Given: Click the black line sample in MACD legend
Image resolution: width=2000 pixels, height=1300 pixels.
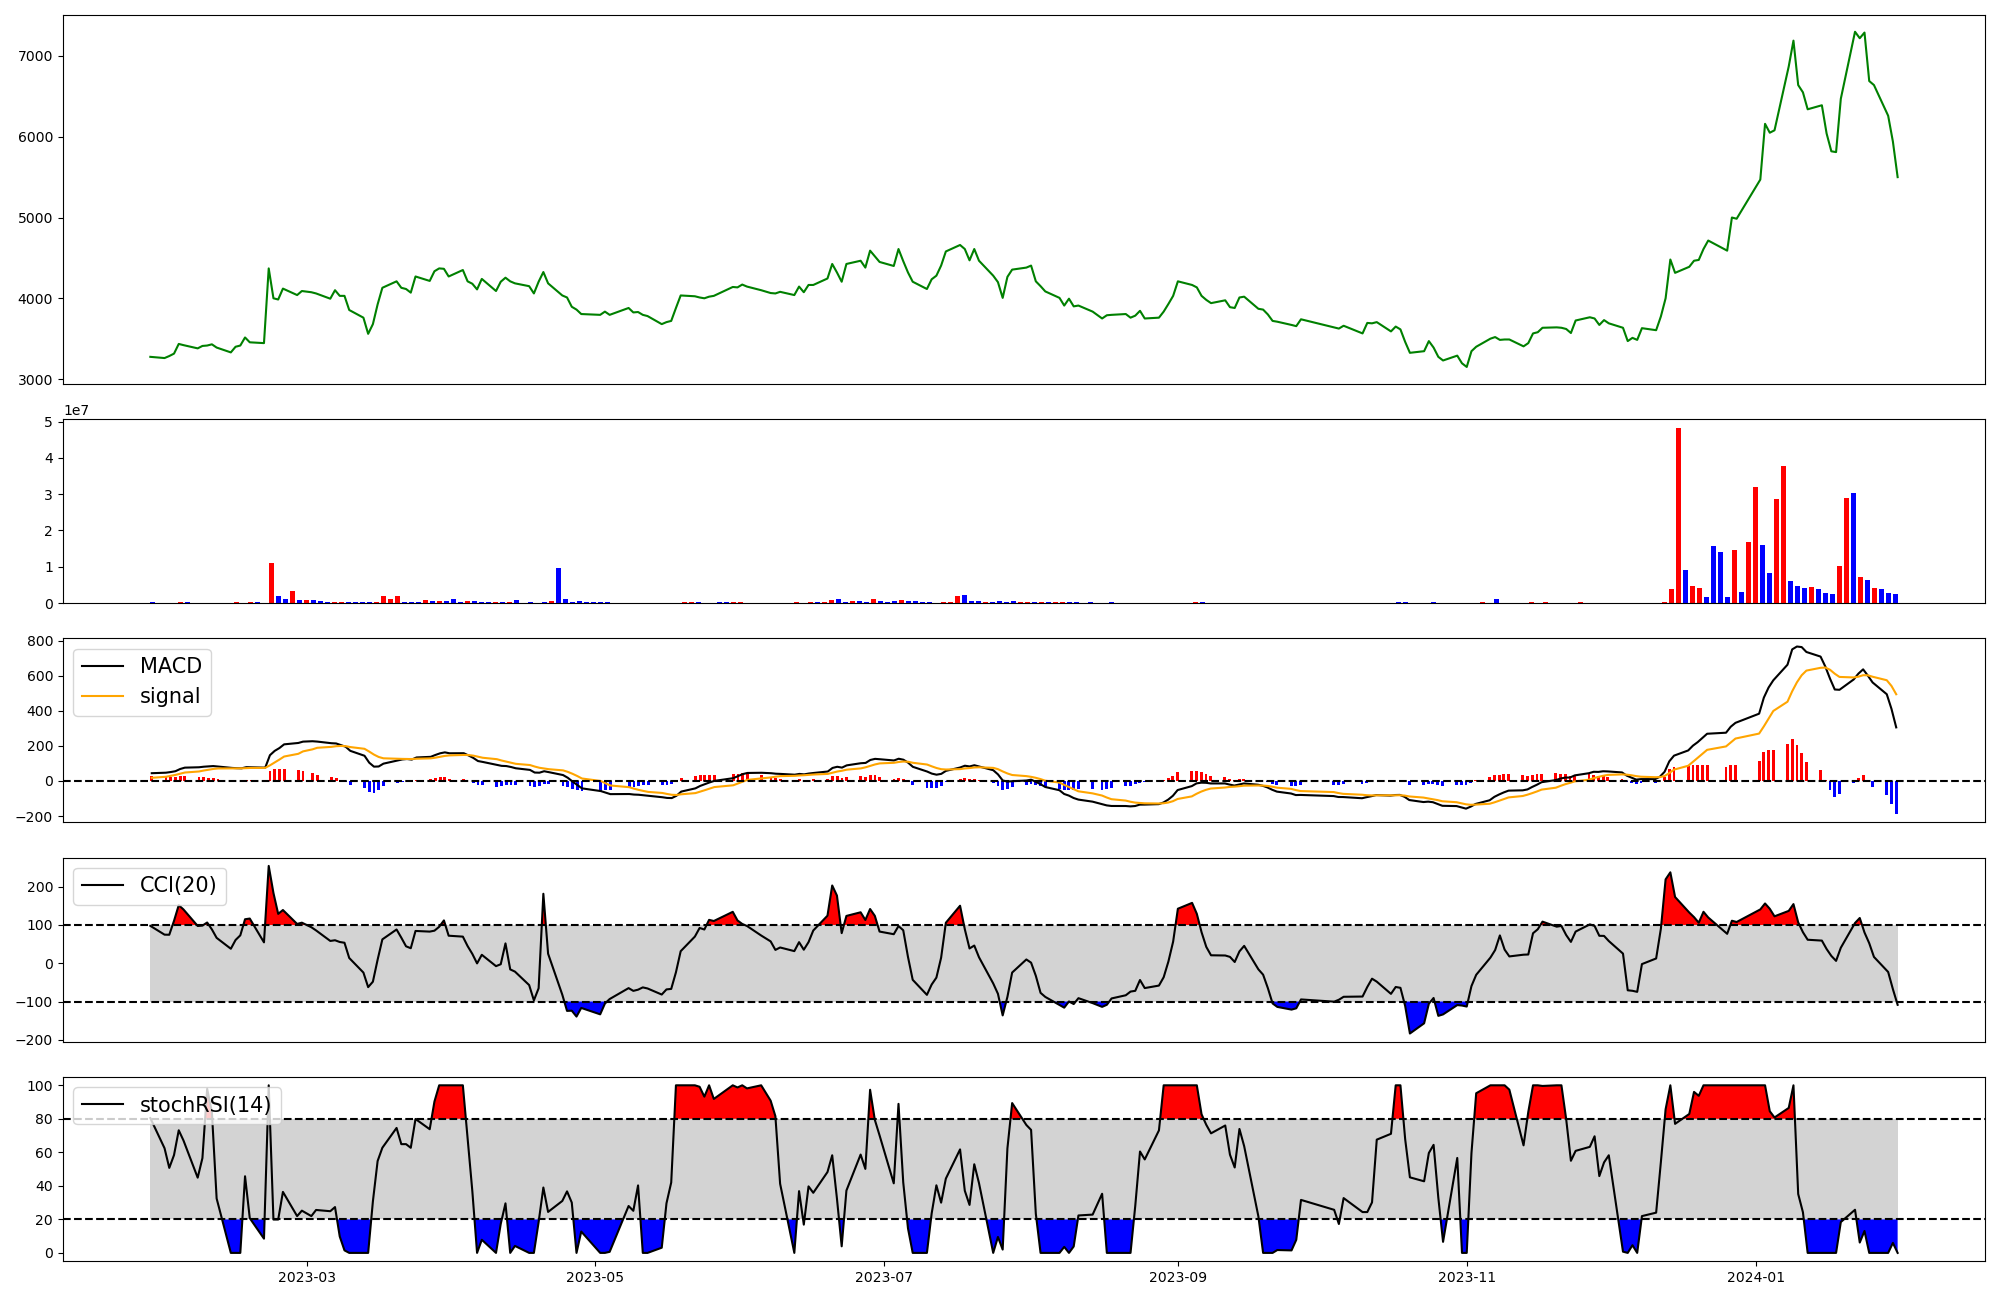Looking at the screenshot, I should point(103,667).
